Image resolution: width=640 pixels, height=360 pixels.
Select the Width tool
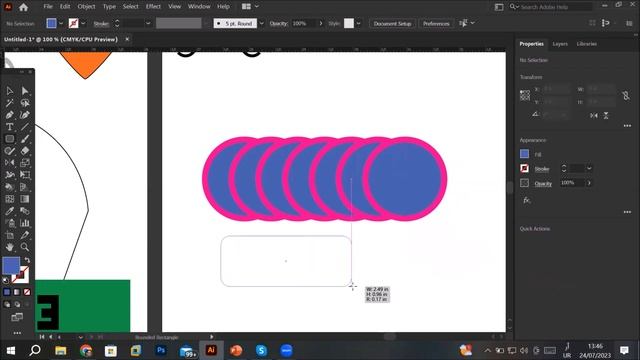(9, 175)
